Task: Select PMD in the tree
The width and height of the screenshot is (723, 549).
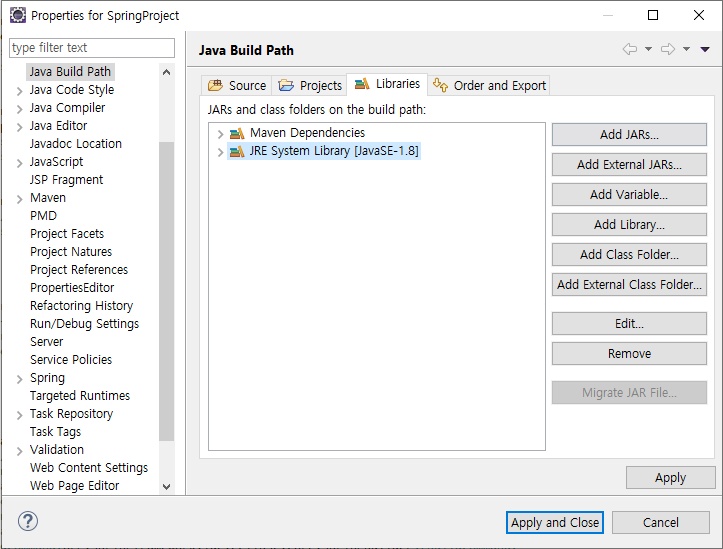Action: tap(43, 215)
